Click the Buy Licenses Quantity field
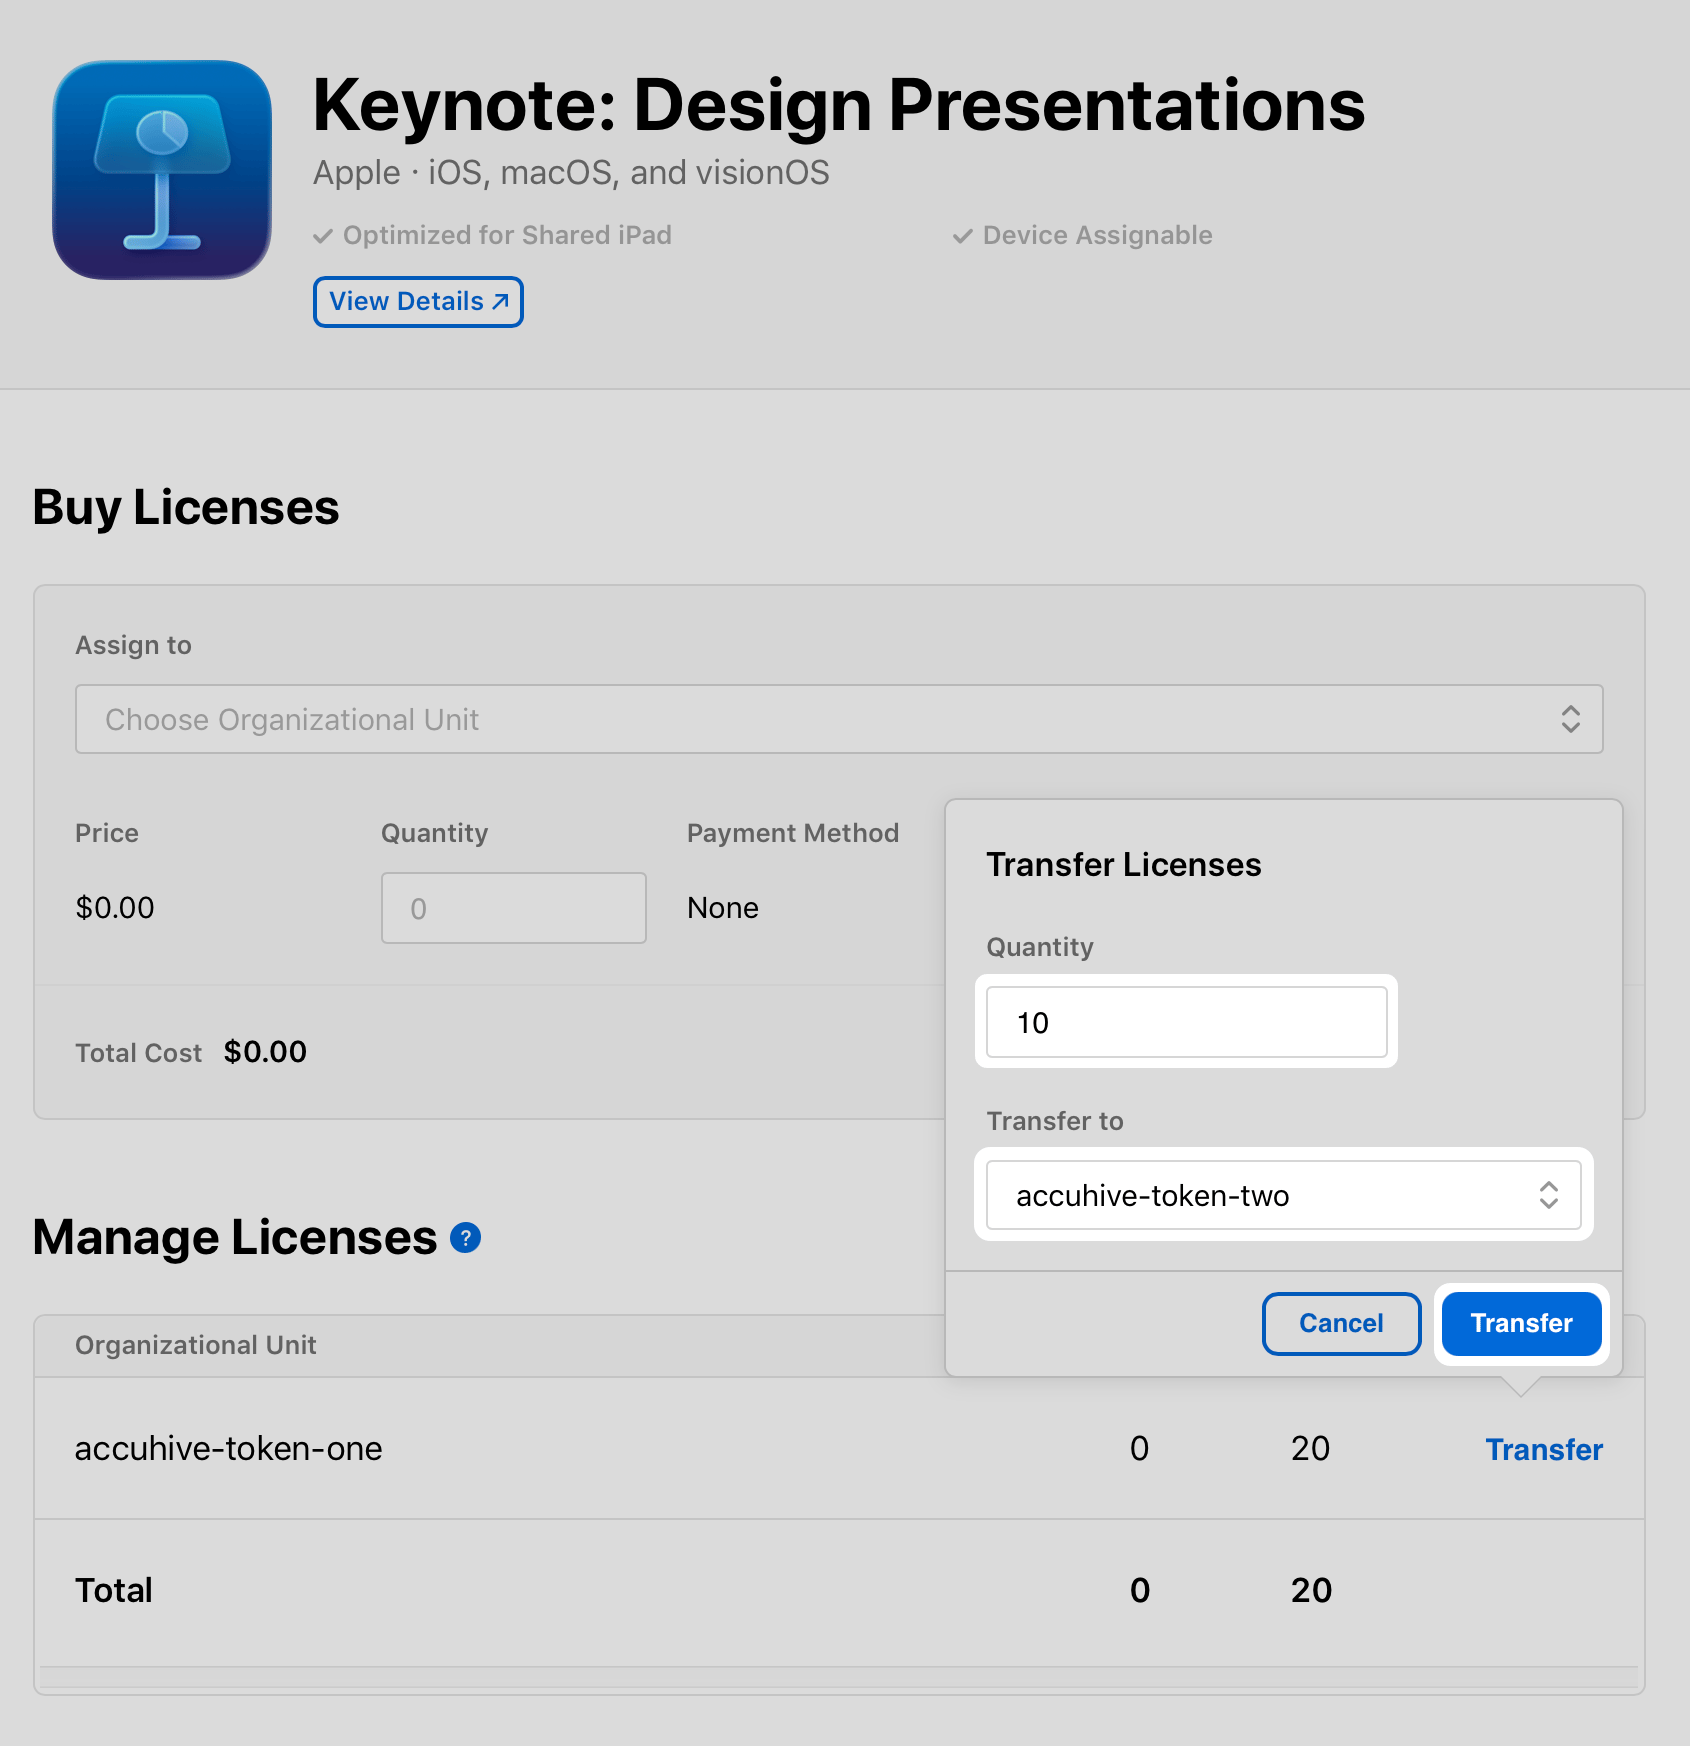1690x1746 pixels. [x=514, y=908]
